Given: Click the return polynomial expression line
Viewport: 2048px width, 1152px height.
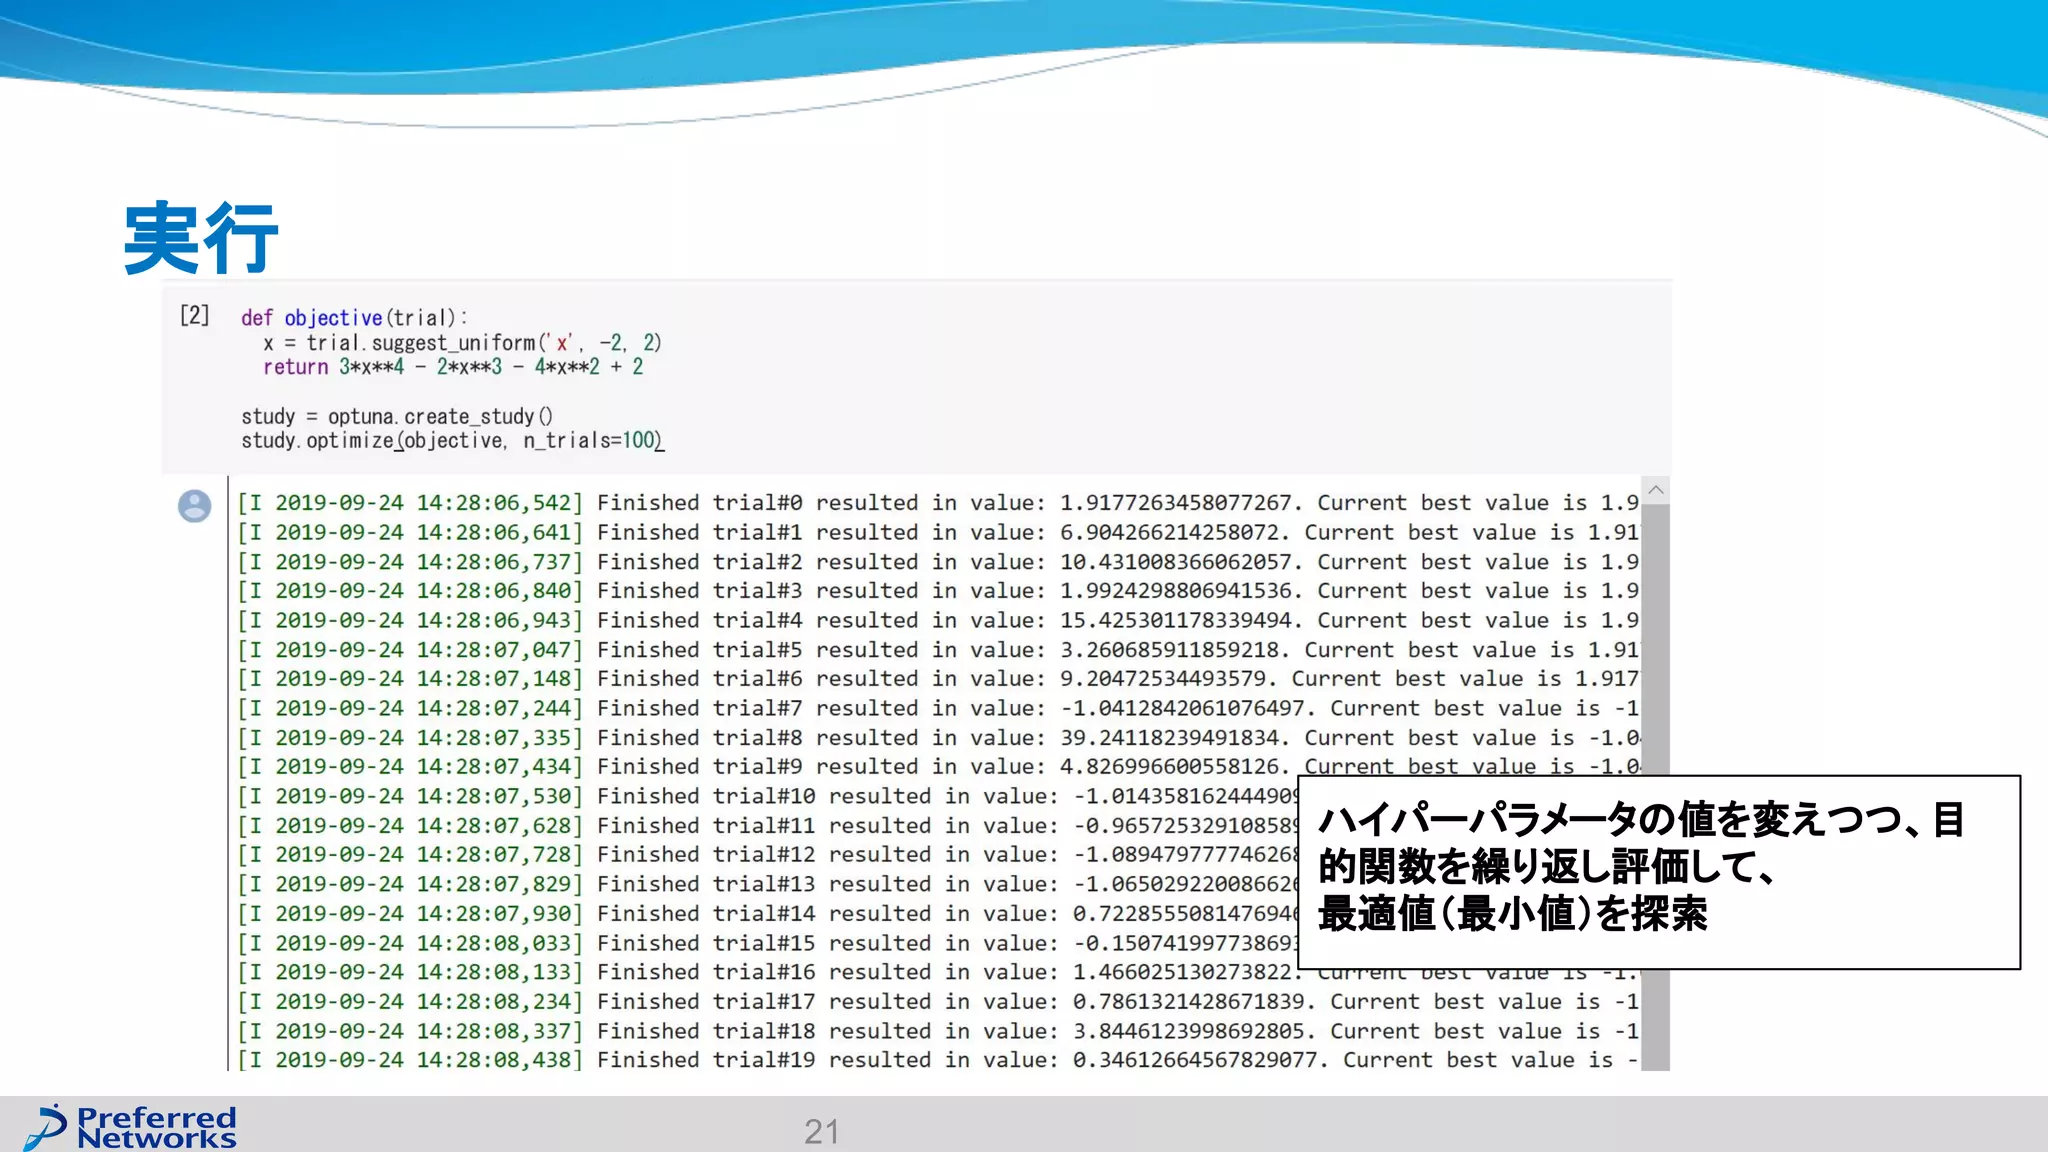Looking at the screenshot, I should pos(452,367).
